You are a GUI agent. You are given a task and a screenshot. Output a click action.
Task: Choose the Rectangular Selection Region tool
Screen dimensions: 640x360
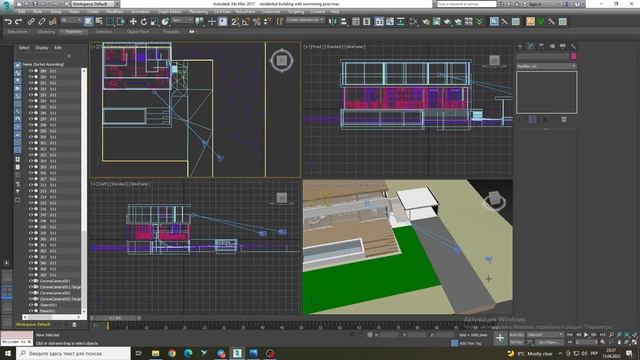pyautogui.click(x=110, y=22)
